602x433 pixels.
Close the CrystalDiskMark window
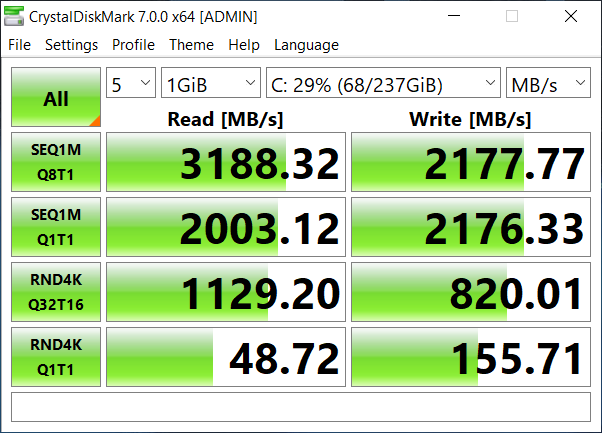click(x=571, y=16)
